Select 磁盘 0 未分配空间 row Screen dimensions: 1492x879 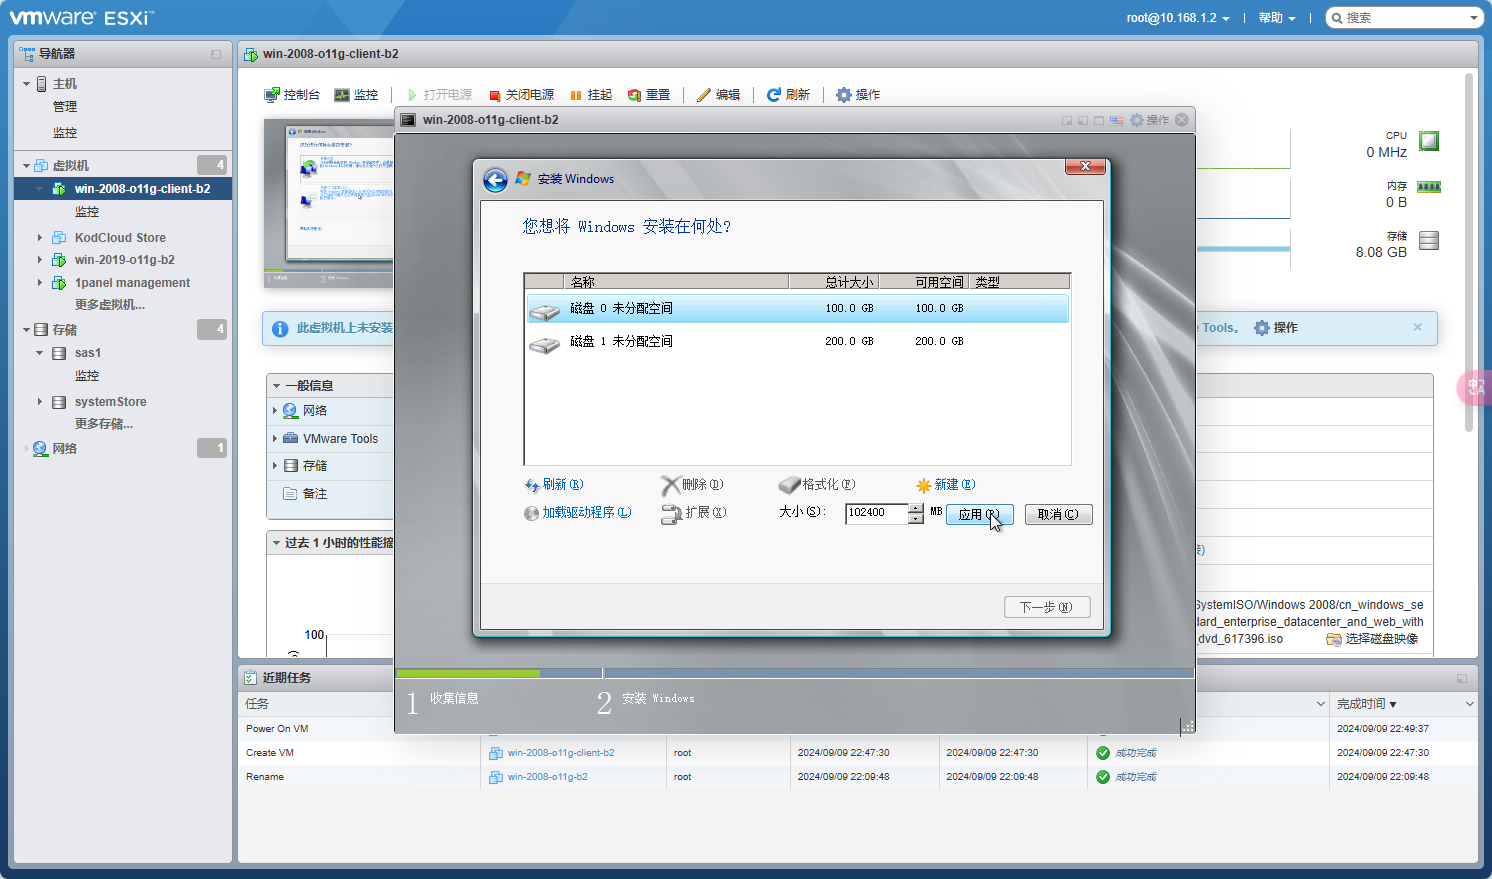point(798,309)
